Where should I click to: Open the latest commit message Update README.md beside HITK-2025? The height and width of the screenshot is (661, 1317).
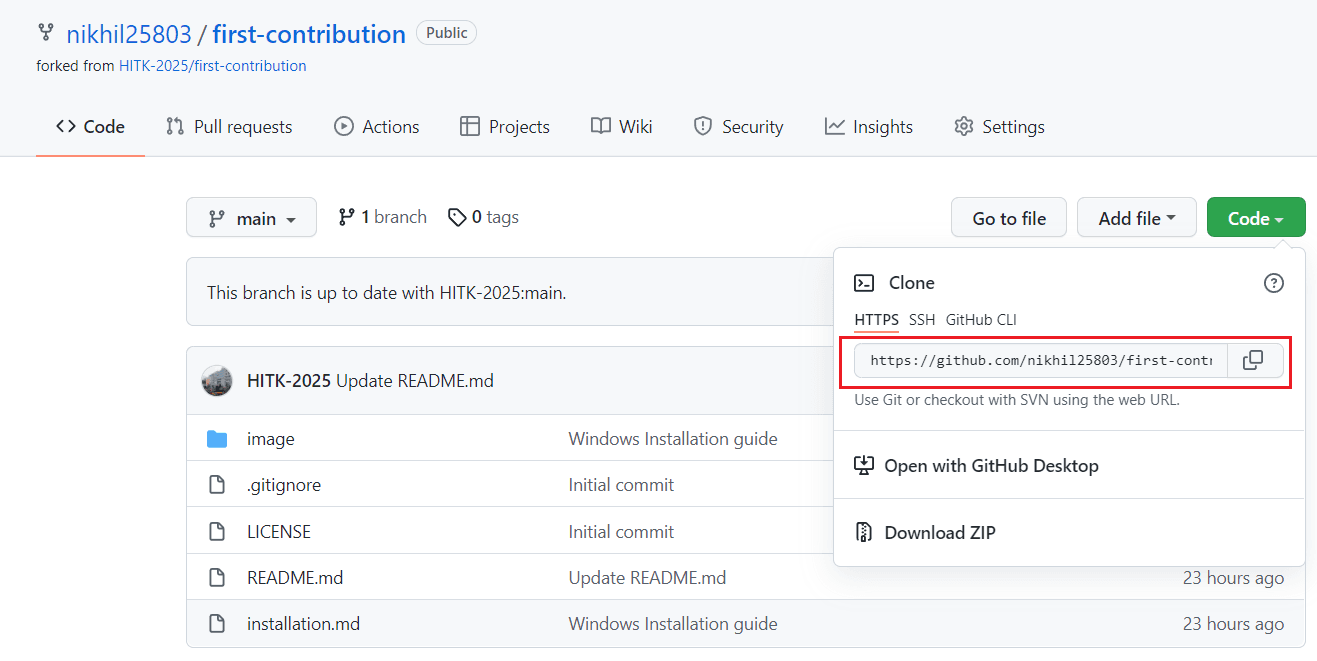[415, 381]
